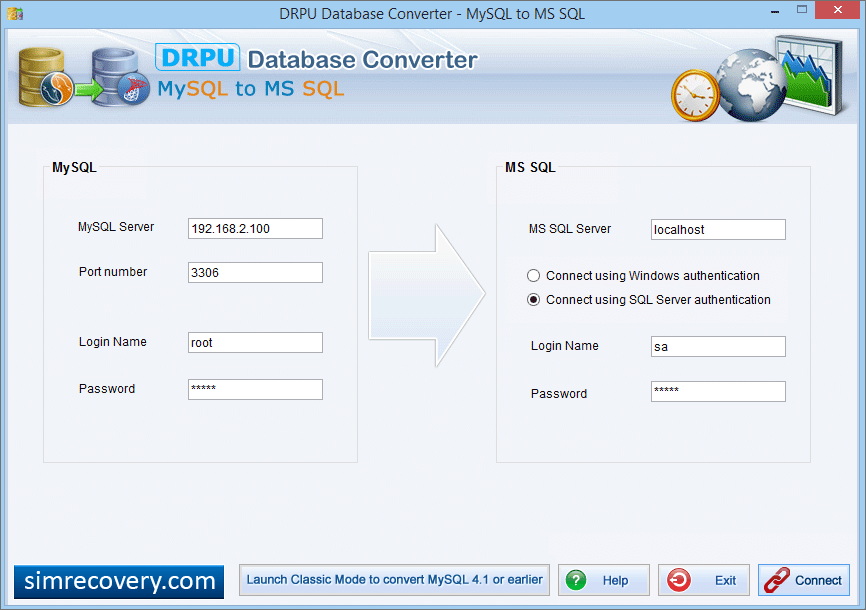The height and width of the screenshot is (610, 866).
Task: Close the Database Converter window
Action: [838, 9]
